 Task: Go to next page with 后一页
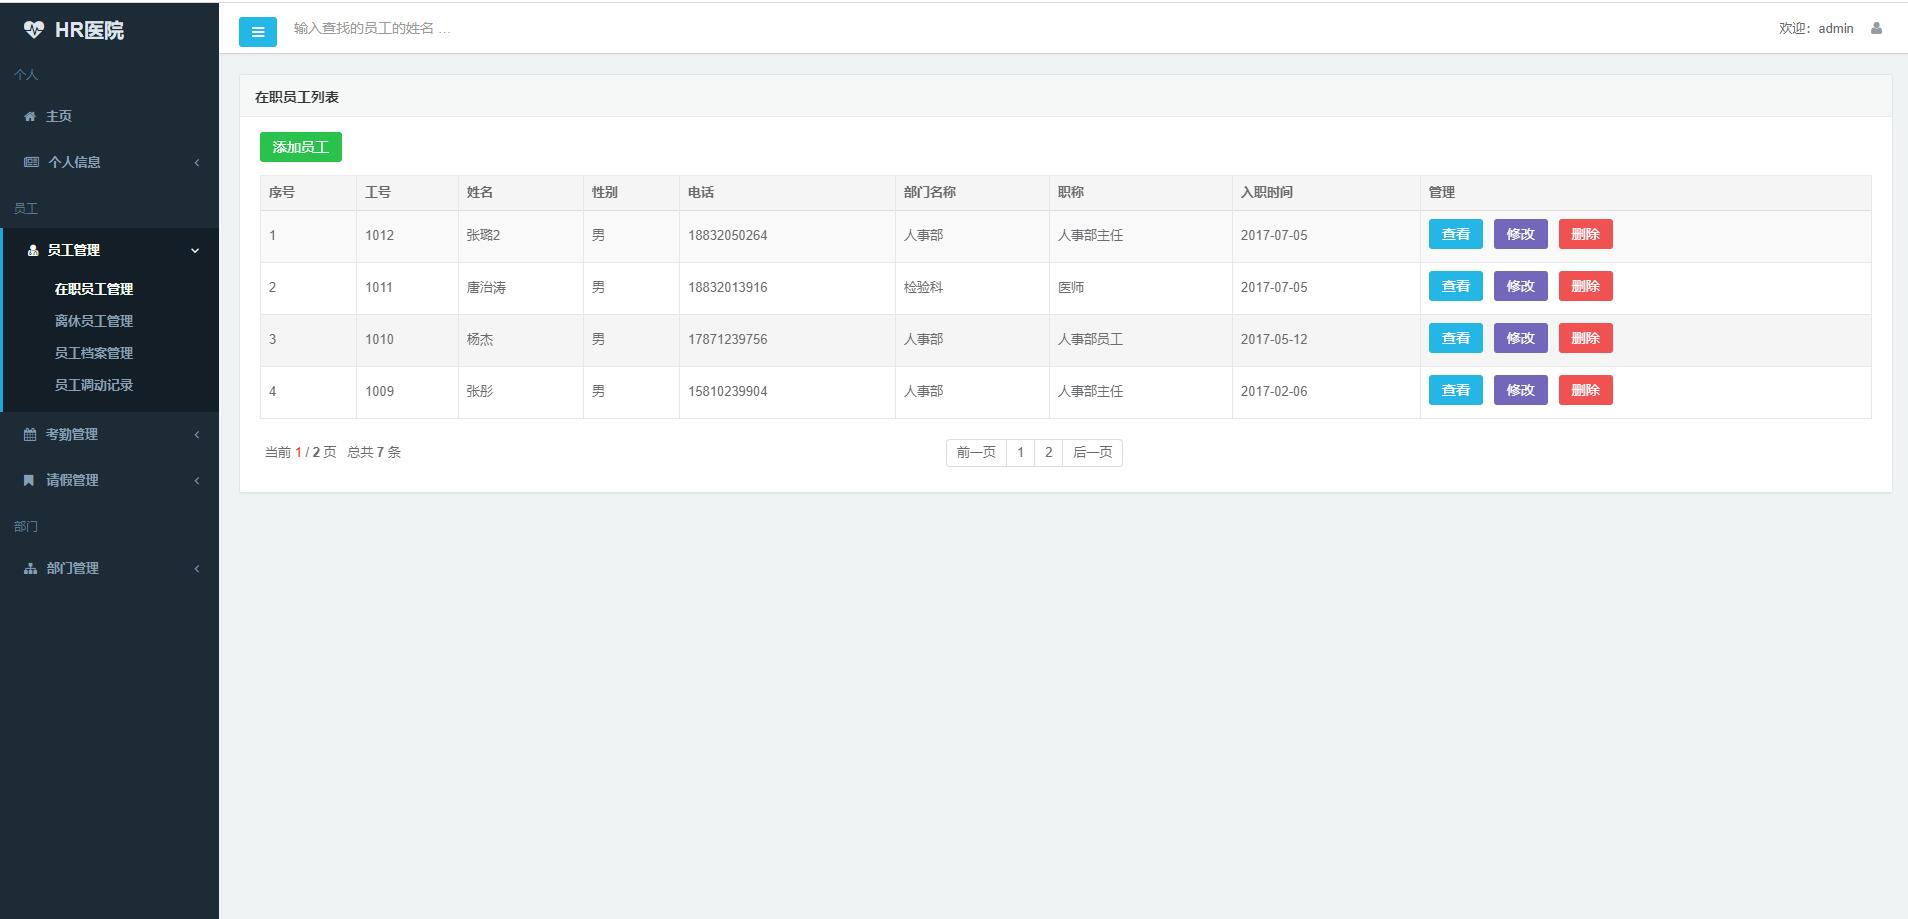(1092, 453)
